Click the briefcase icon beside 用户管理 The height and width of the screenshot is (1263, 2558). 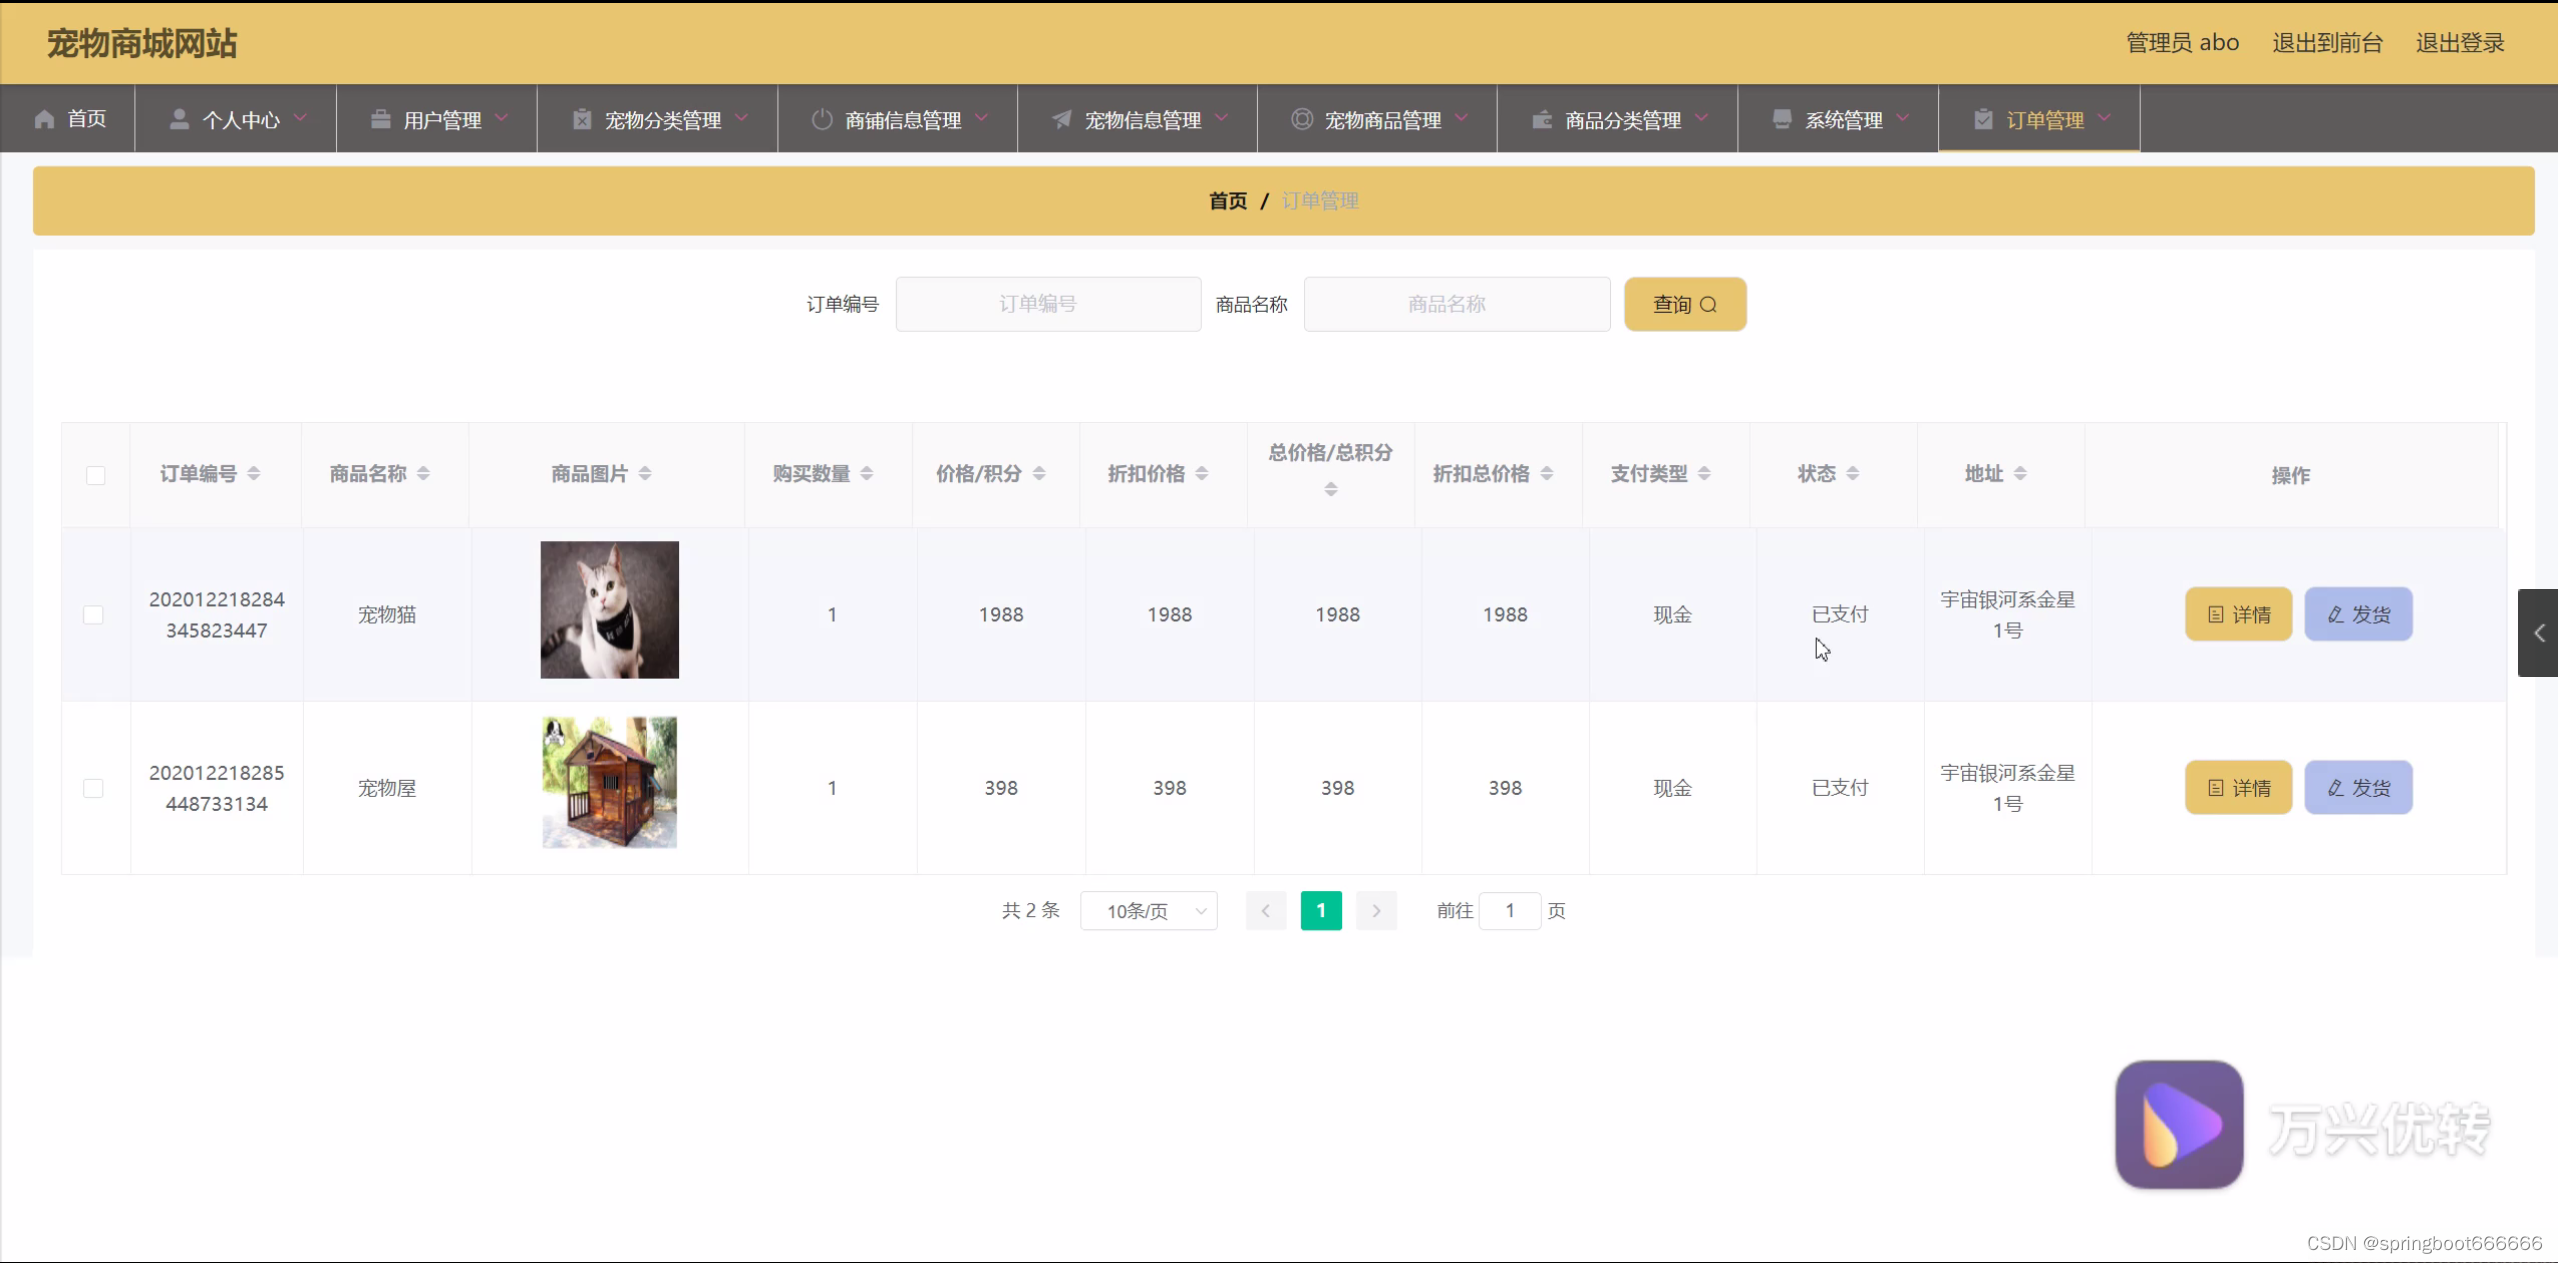[381, 120]
